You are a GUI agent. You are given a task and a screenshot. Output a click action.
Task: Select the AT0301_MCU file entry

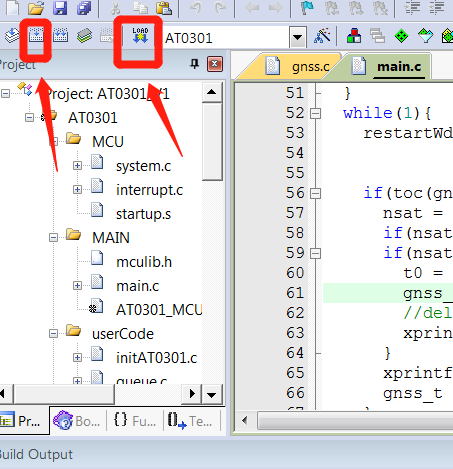159,310
